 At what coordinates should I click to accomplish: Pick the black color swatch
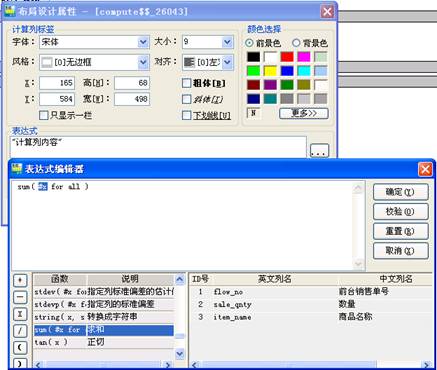[254, 57]
